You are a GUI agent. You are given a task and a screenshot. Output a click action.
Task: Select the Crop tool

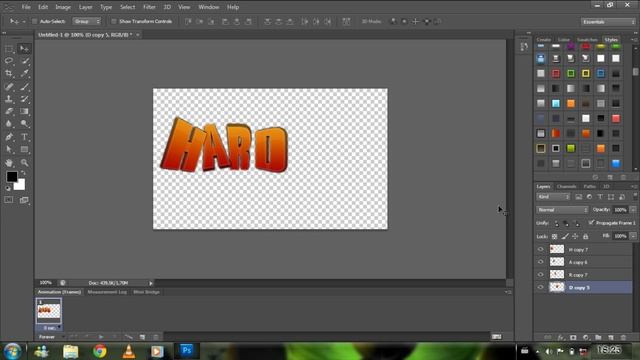[9, 73]
